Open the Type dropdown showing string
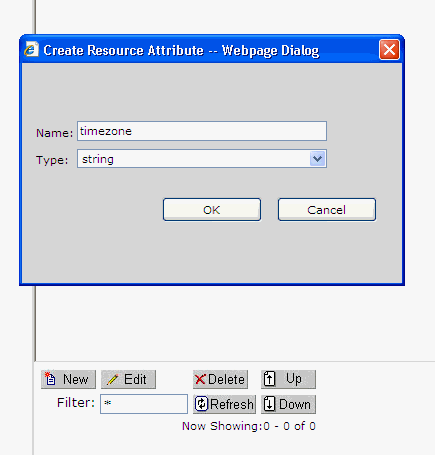 coord(202,159)
